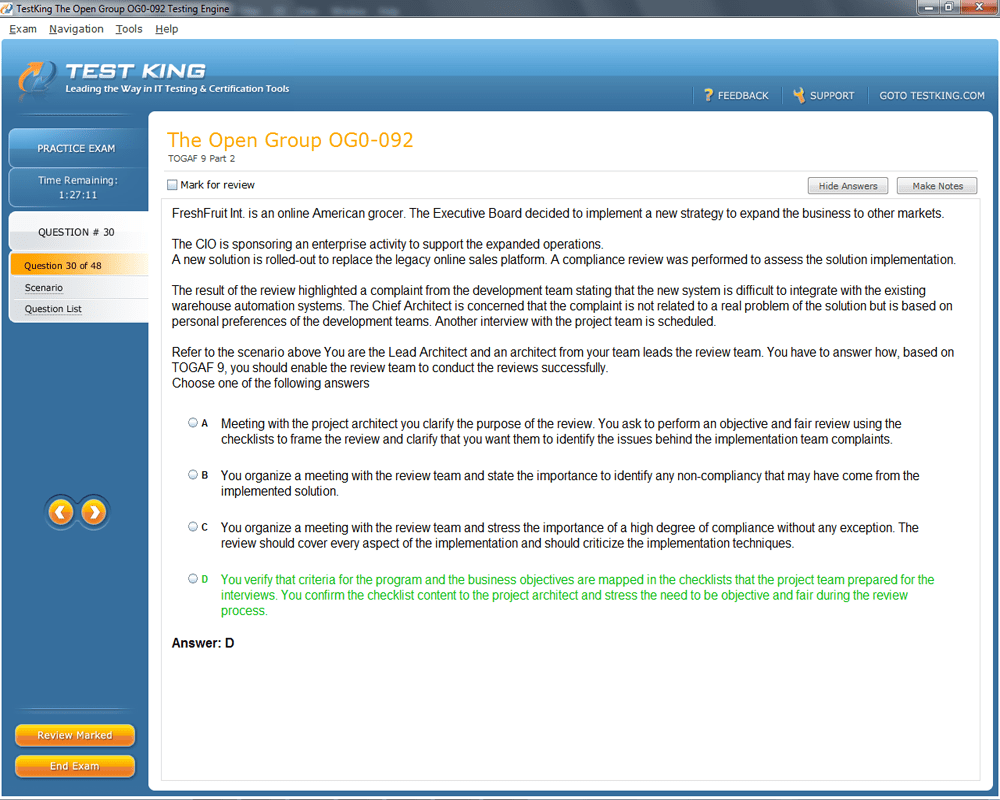1000x800 pixels.
Task: Click answer B text about non-compliancy
Action: point(570,484)
